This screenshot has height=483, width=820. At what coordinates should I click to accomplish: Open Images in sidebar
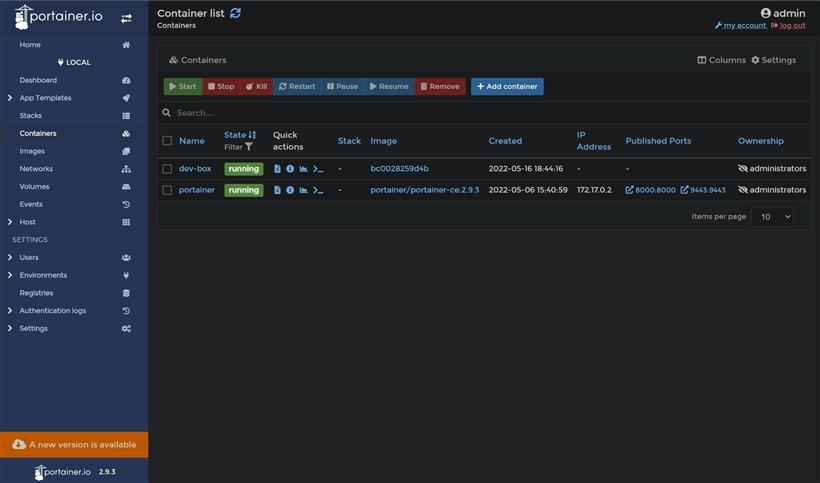32,152
